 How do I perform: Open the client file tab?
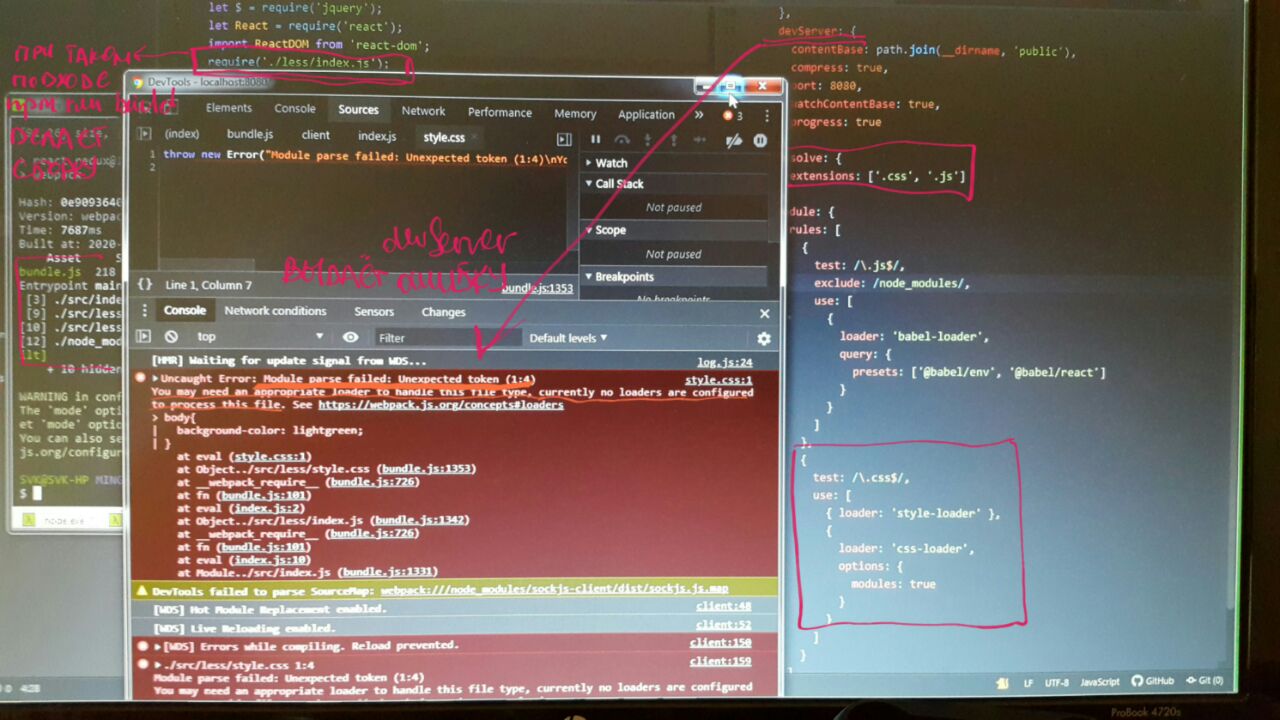point(315,135)
